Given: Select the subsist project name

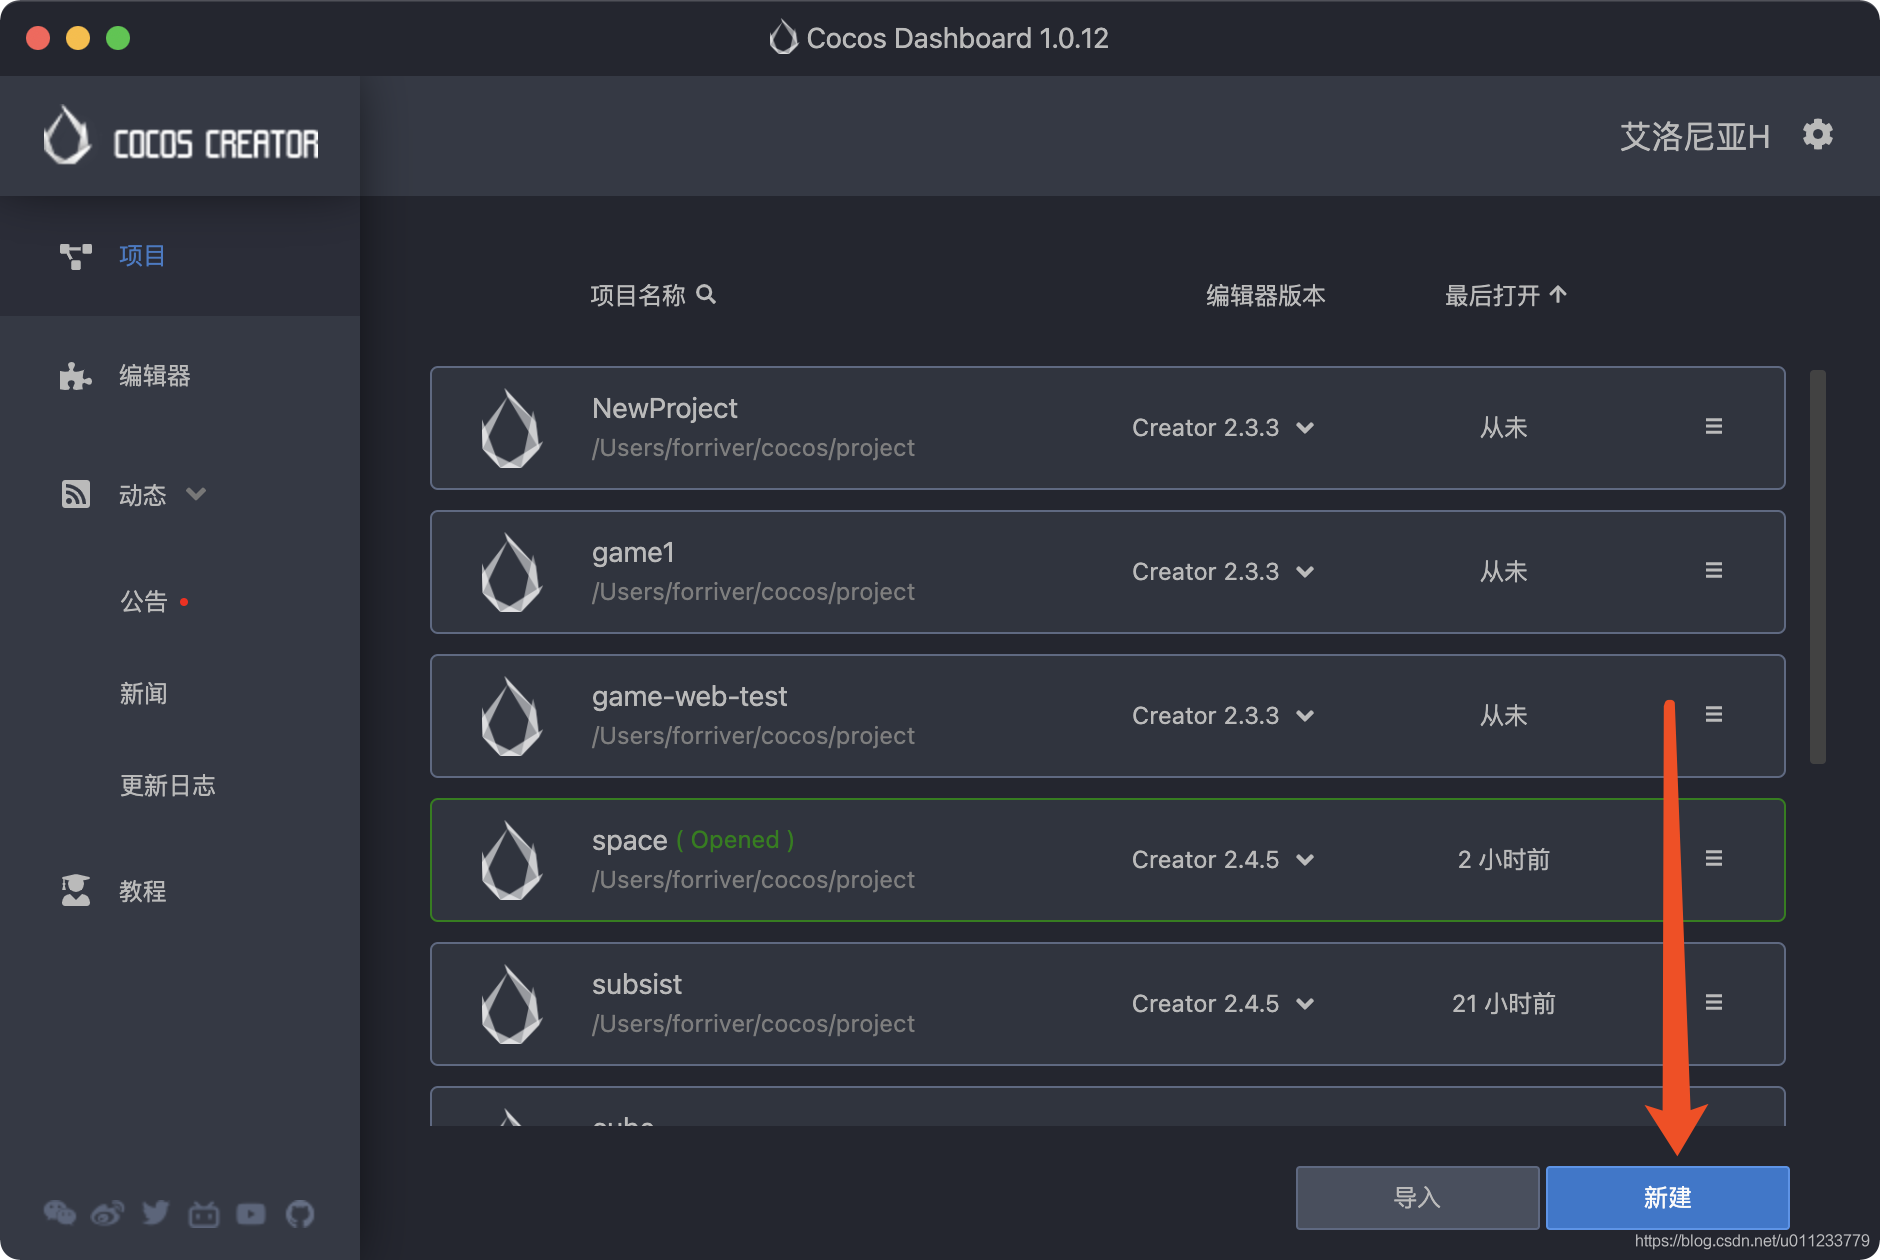Looking at the screenshot, I should pyautogui.click(x=636, y=984).
